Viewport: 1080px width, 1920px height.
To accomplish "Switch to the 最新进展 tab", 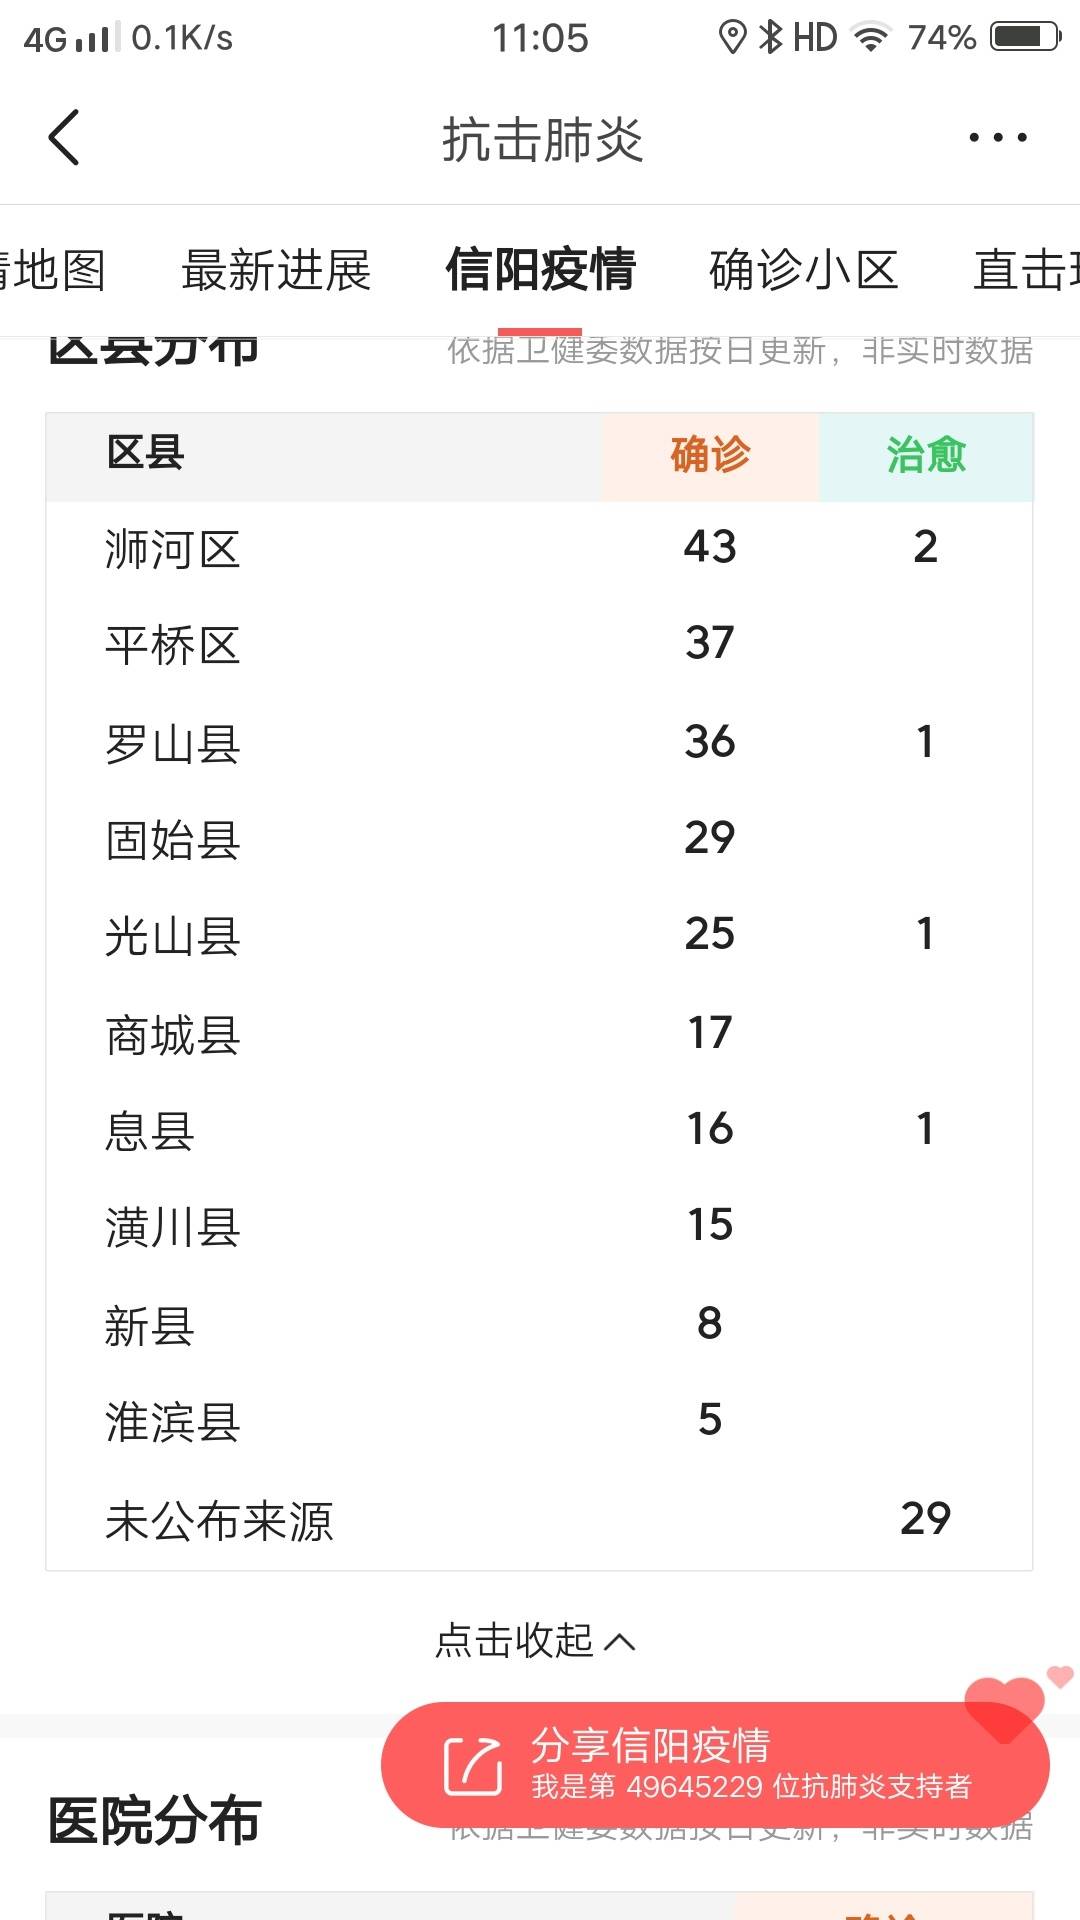I will (276, 270).
